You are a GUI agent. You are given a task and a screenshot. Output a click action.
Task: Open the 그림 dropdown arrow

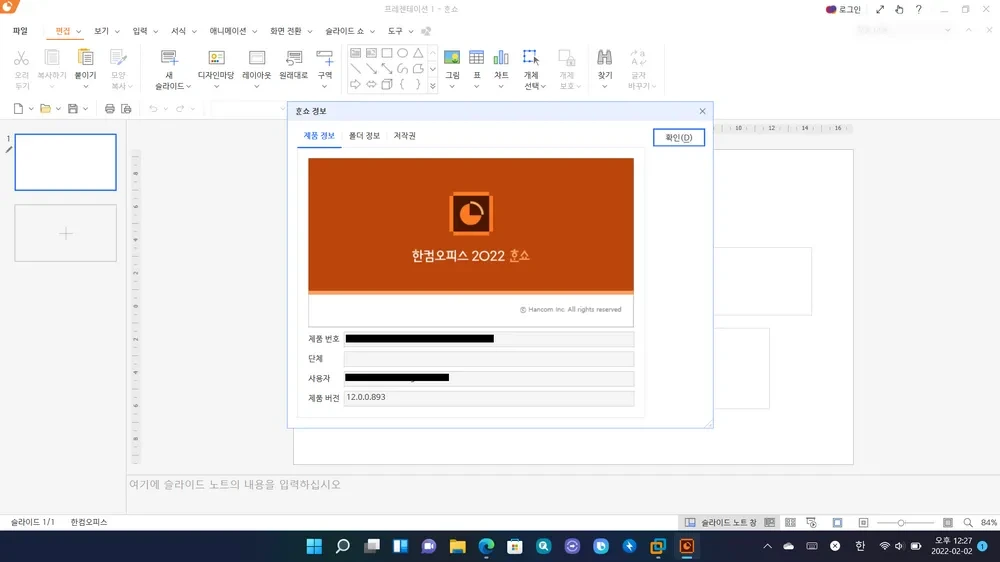pos(452,87)
